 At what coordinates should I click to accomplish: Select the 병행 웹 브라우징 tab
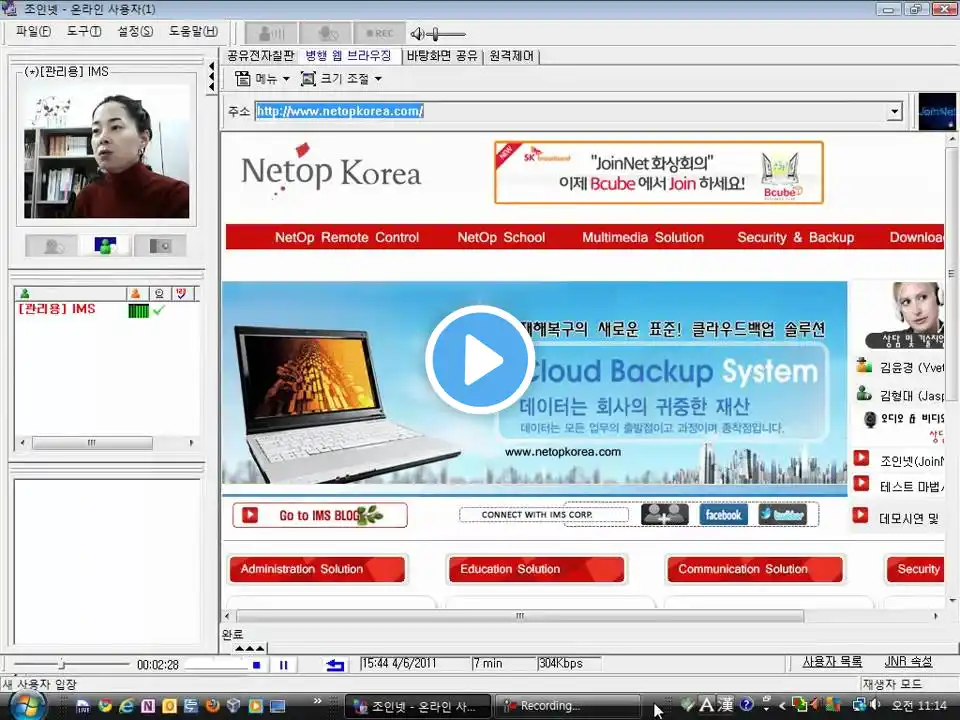pos(348,56)
